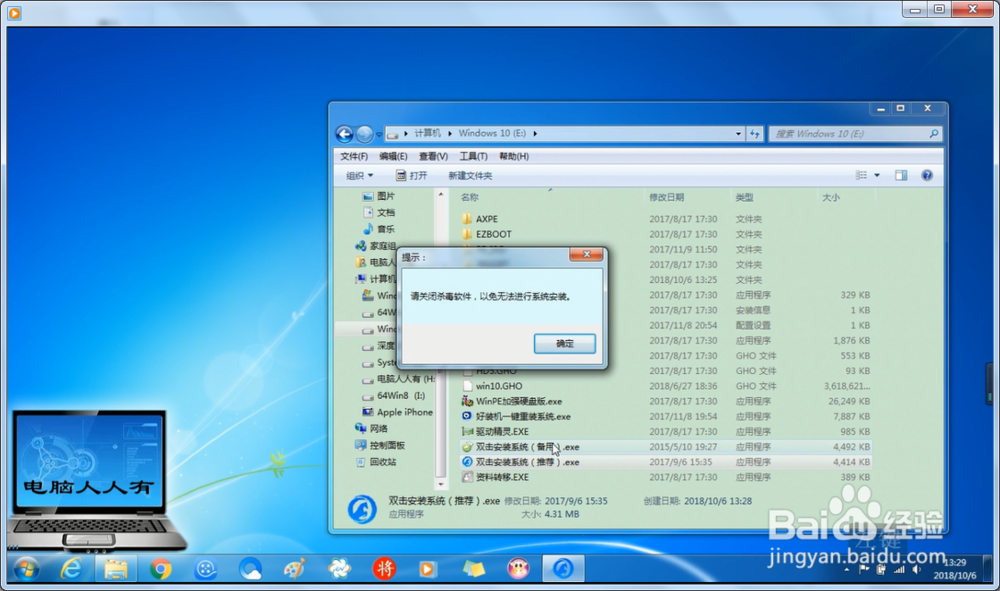This screenshot has width=1000, height=591.
Task: Click 图片 in the navigation pane
Action: point(385,196)
